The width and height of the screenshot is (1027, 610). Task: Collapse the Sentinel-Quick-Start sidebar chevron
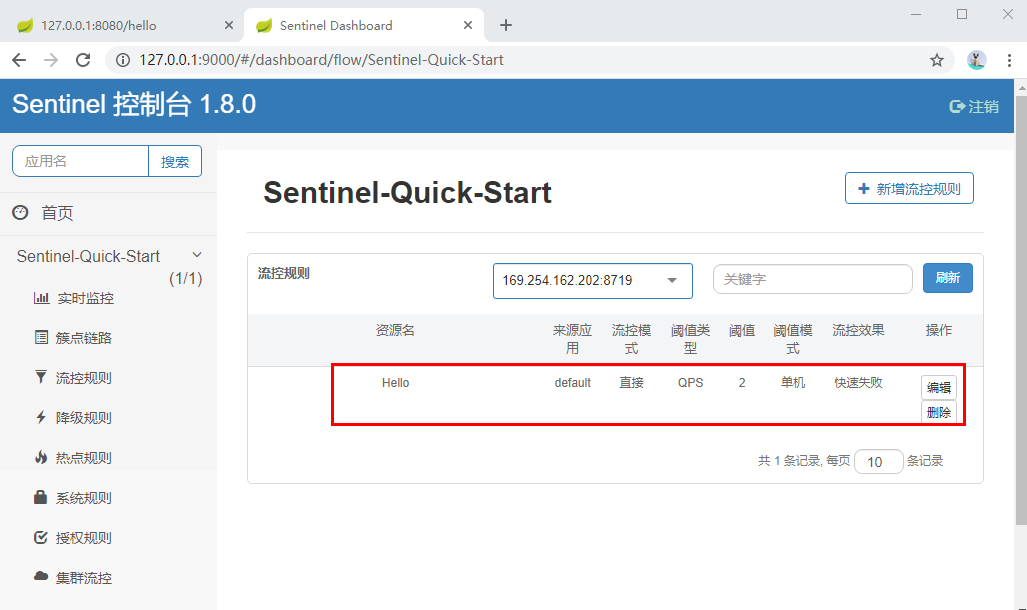[196, 255]
